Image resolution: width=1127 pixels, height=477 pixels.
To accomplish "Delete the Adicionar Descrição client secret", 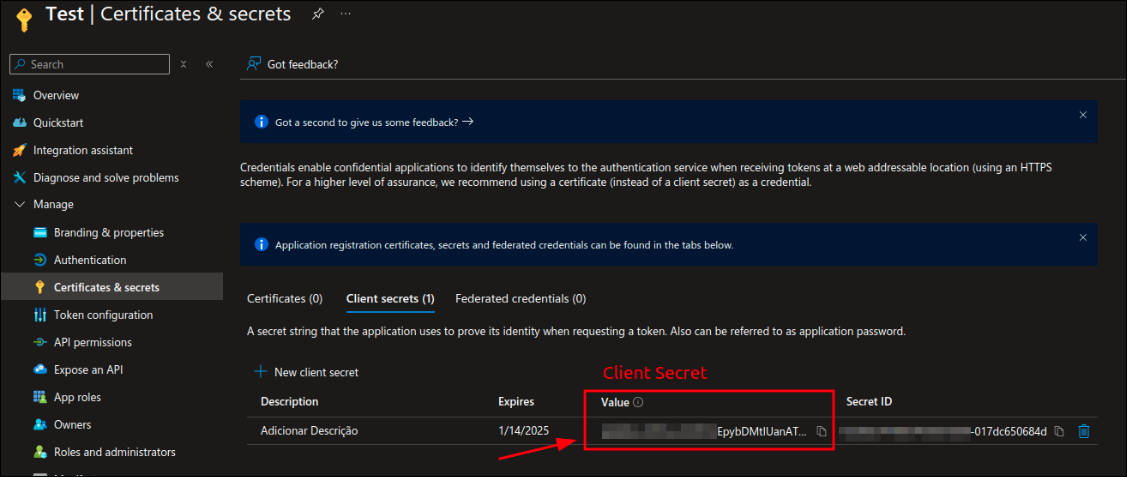I will (x=1083, y=432).
